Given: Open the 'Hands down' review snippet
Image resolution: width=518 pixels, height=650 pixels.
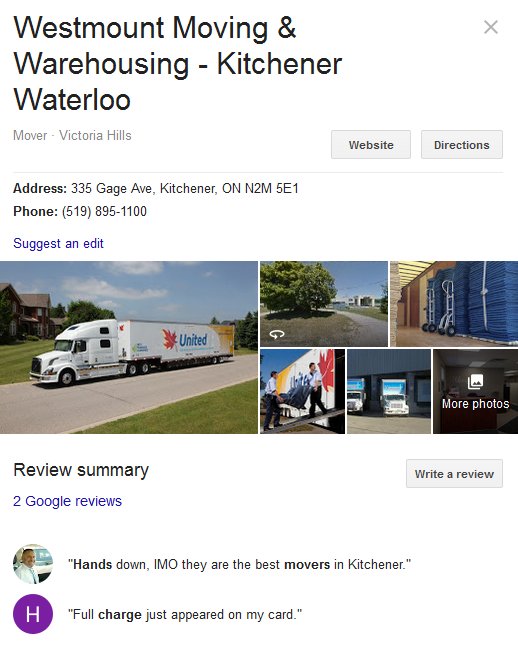Looking at the screenshot, I should (x=240, y=565).
